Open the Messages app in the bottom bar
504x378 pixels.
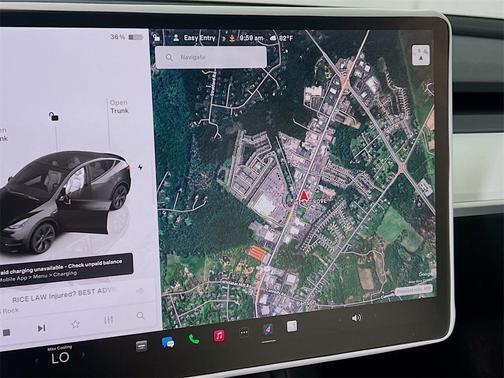[x=168, y=343]
